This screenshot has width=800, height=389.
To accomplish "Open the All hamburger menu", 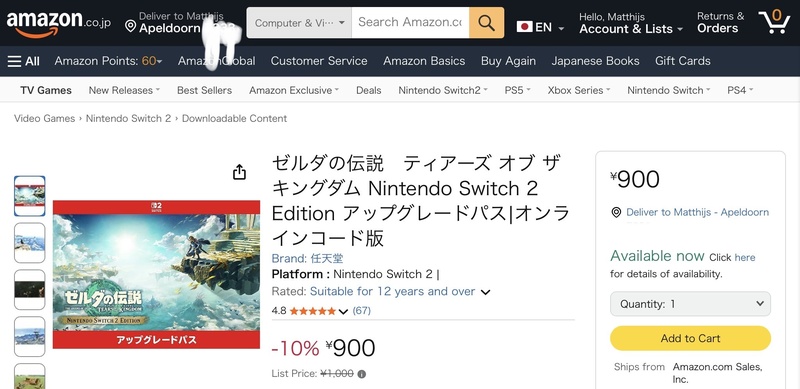I will tap(23, 61).
